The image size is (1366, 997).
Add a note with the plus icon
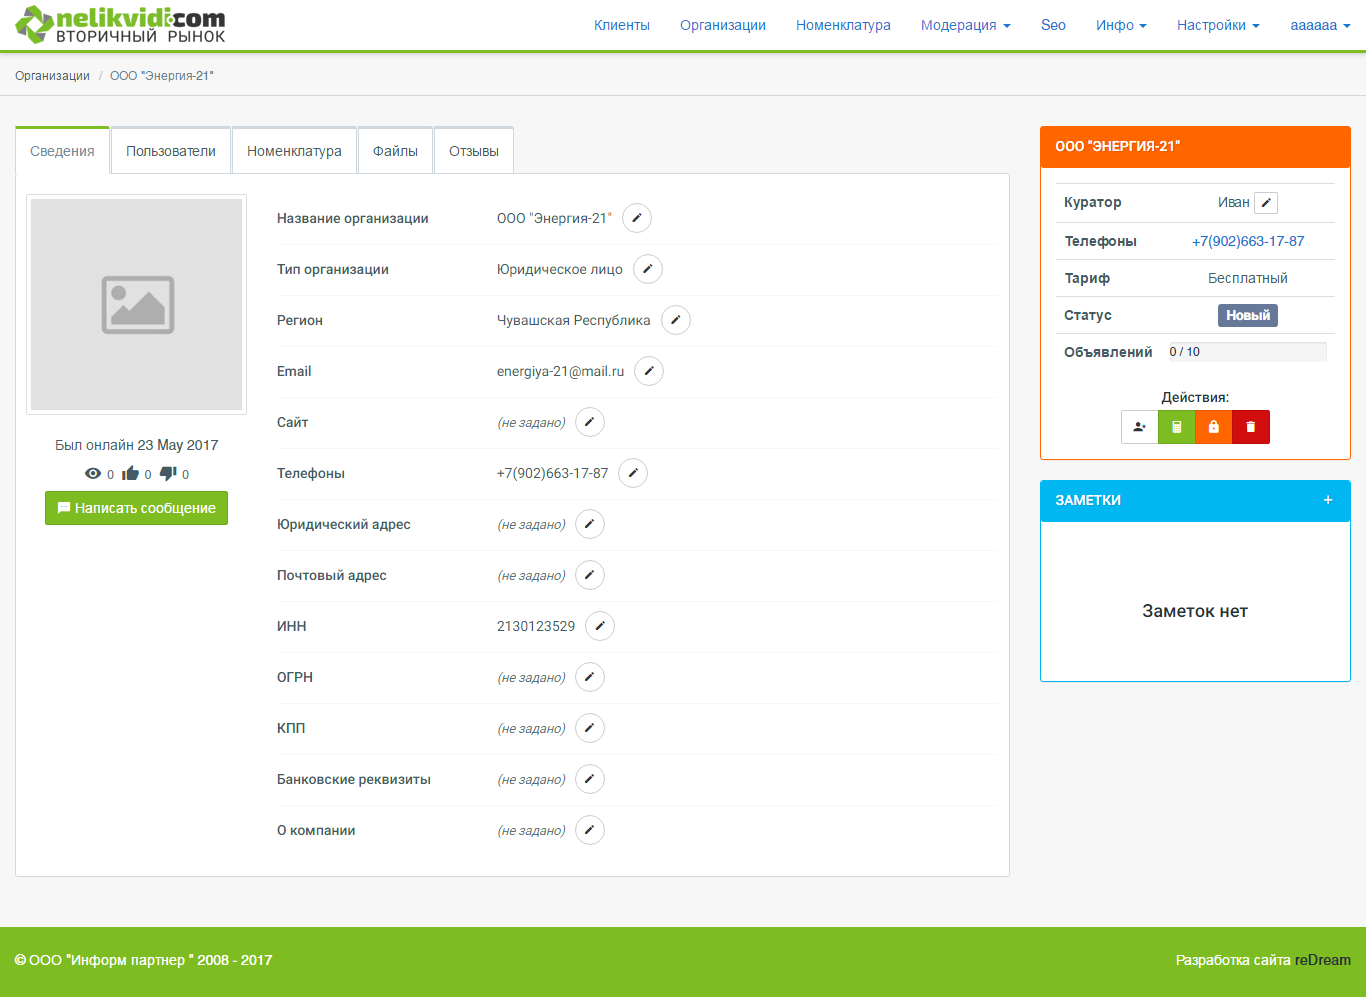1328,500
